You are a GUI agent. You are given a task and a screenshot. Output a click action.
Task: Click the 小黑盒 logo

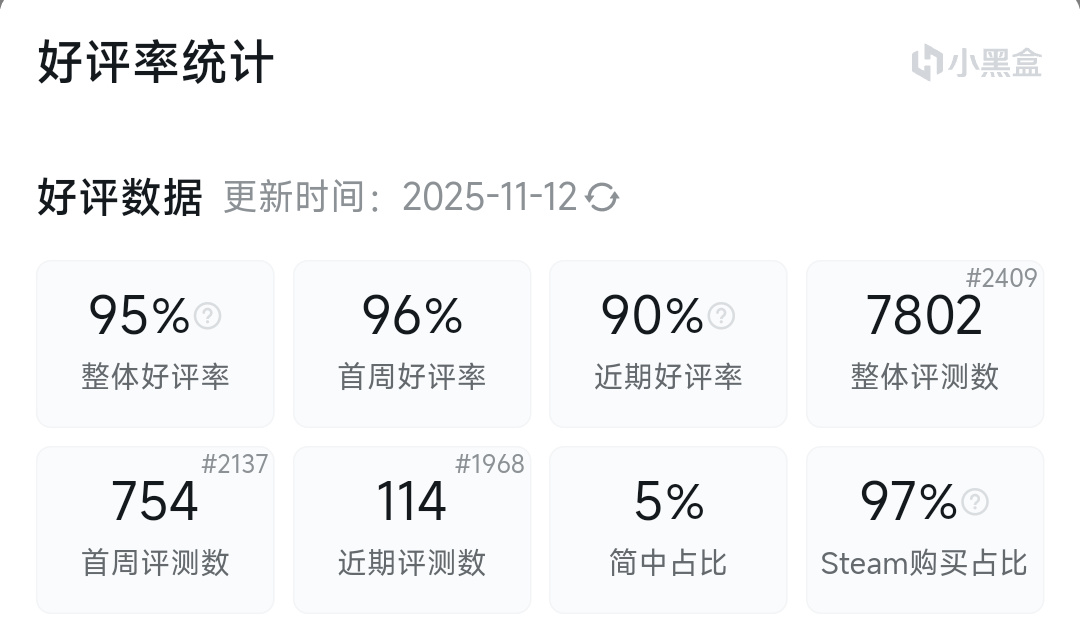click(x=976, y=63)
